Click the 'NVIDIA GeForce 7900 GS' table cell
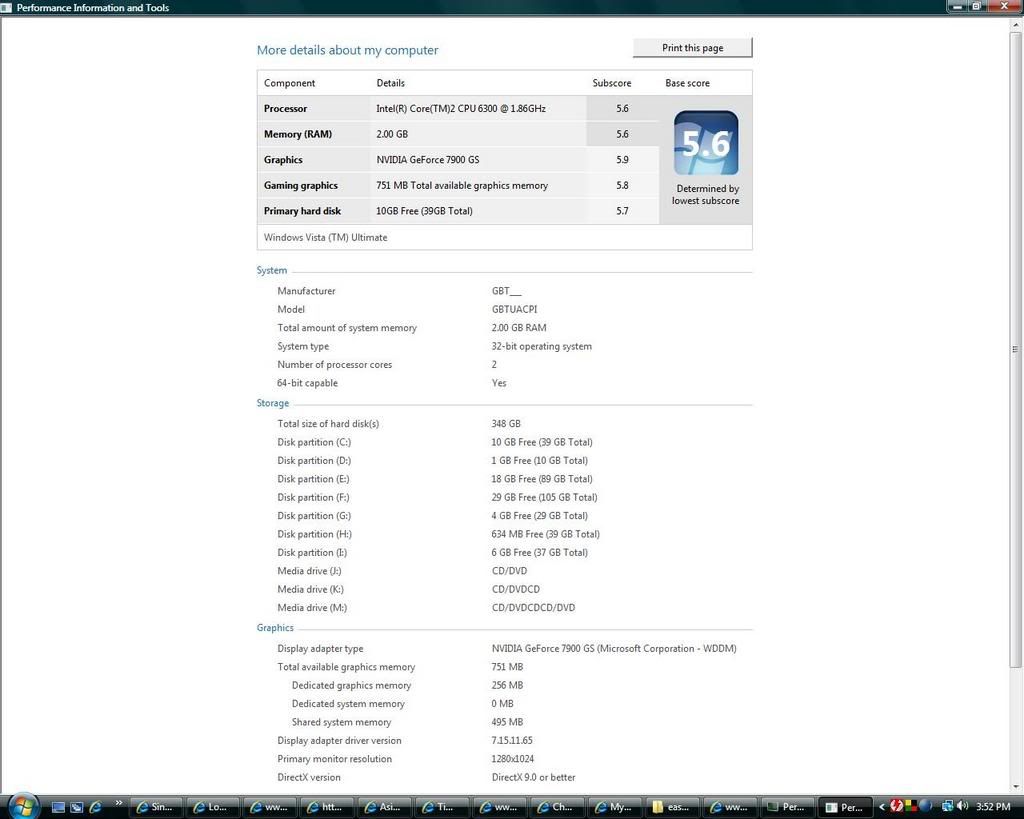Viewport: 1024px width, 819px height. (x=428, y=159)
